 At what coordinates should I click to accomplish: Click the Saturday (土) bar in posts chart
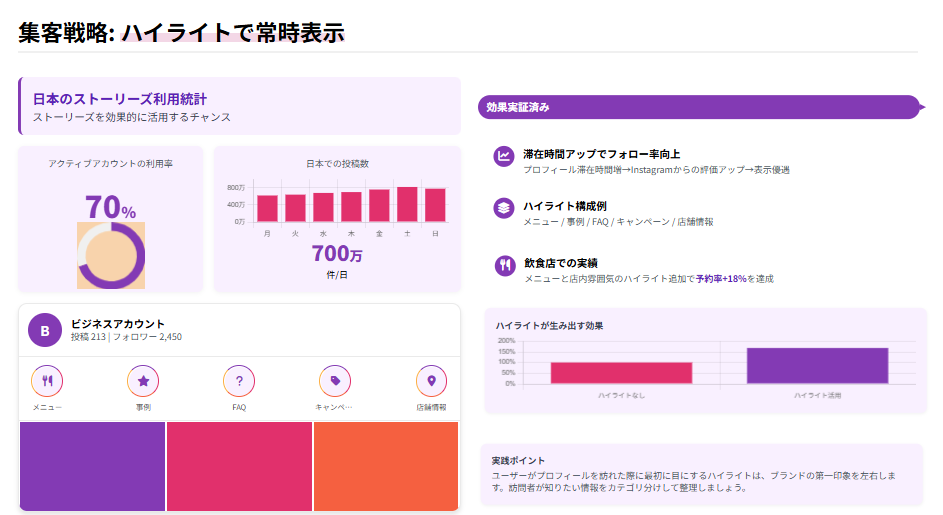pos(407,204)
